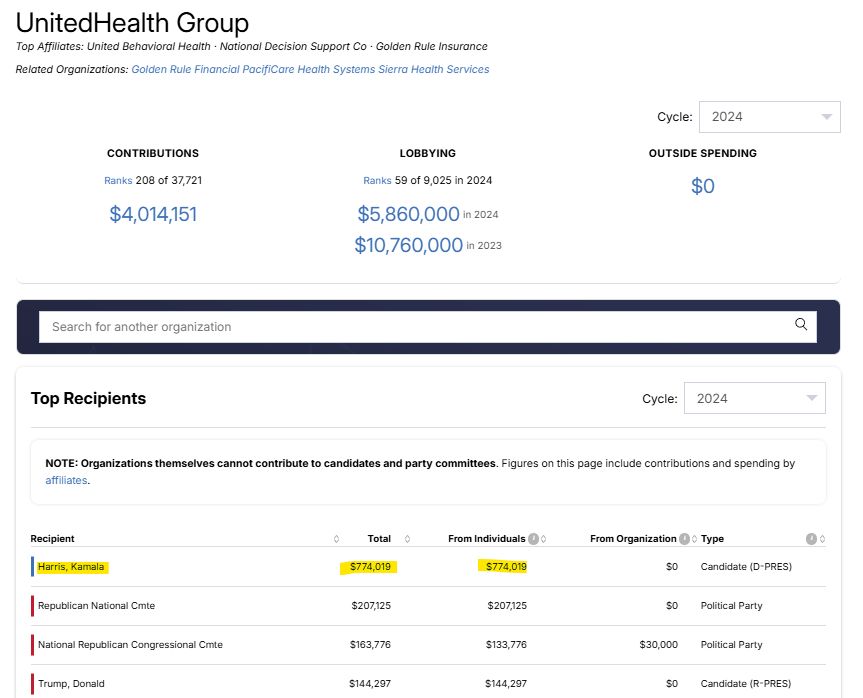Click NRCC total $163,776 cell
Screen dimensions: 863x698
pyautogui.click(x=370, y=645)
